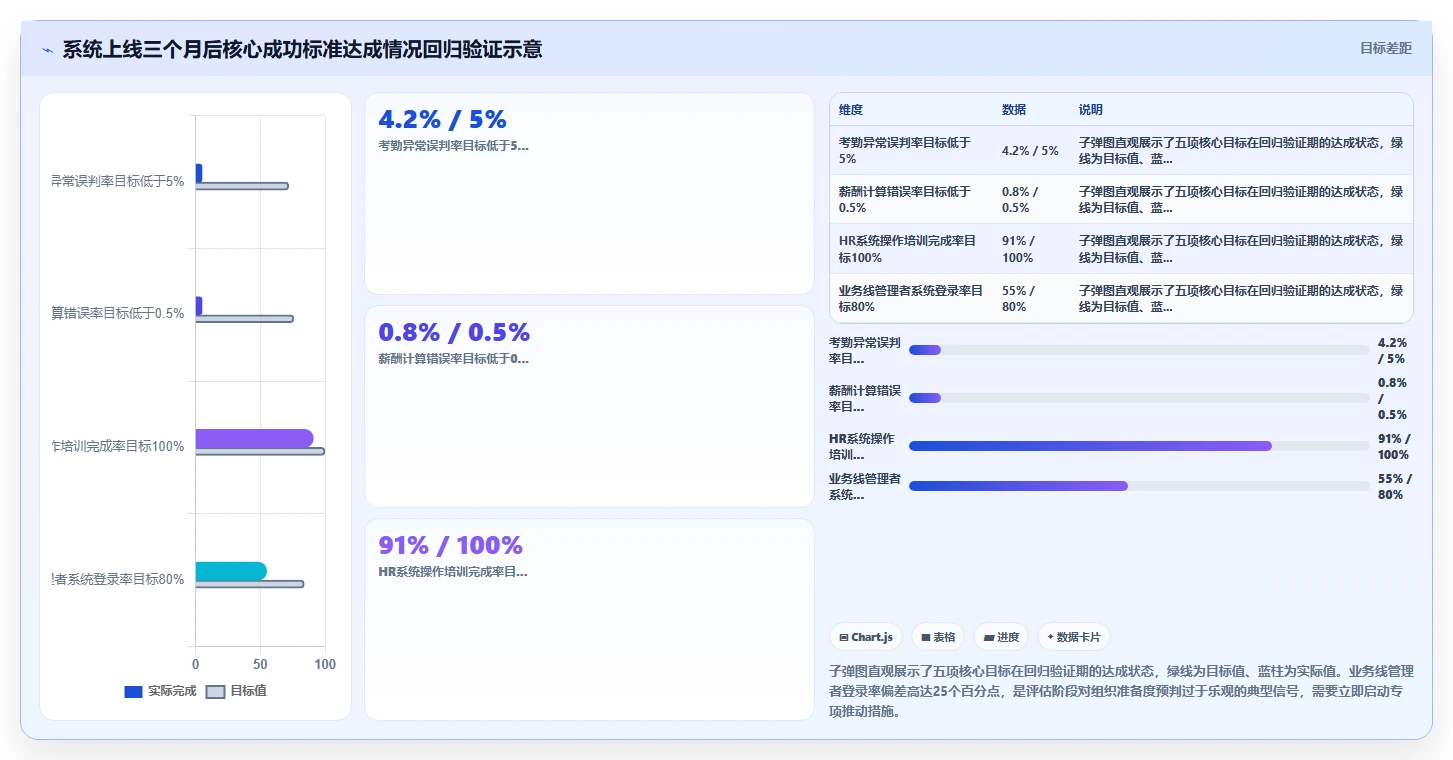Click the cyan 系统登录率 actual bar

pyautogui.click(x=231, y=571)
